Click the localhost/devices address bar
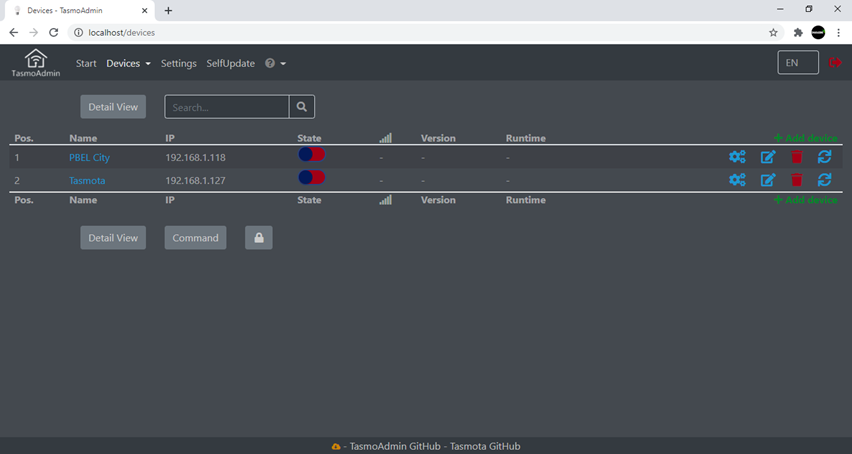This screenshot has width=852, height=454. [424, 33]
